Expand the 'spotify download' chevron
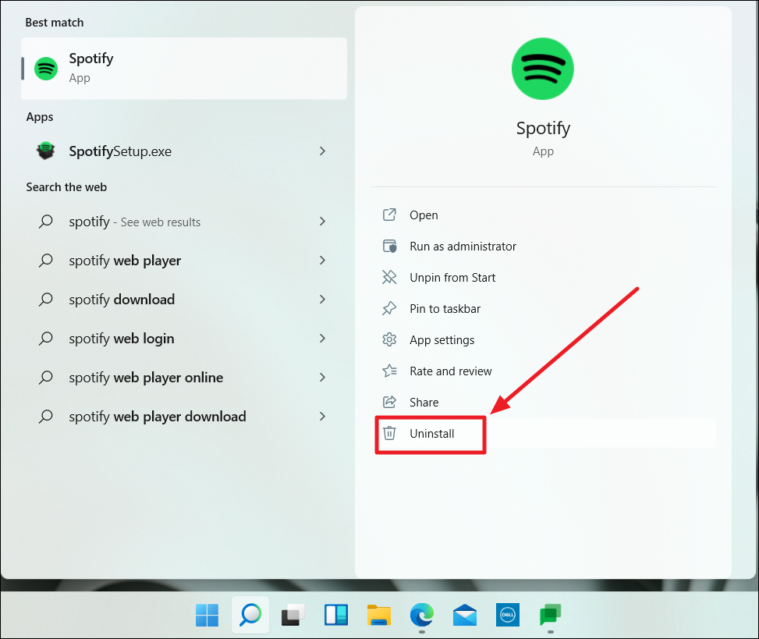Screen dimensions: 759x639 pyautogui.click(x=322, y=299)
